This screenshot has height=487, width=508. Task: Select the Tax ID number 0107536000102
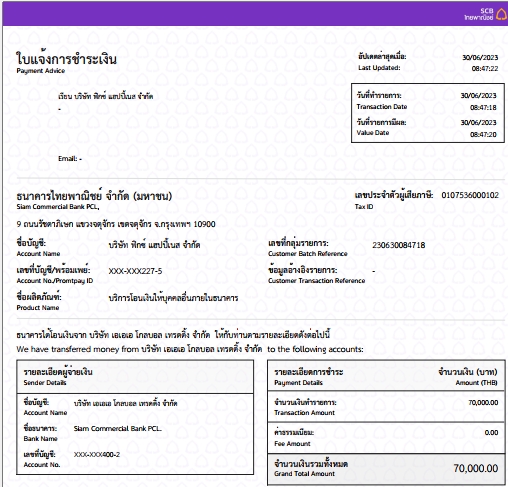[470, 195]
